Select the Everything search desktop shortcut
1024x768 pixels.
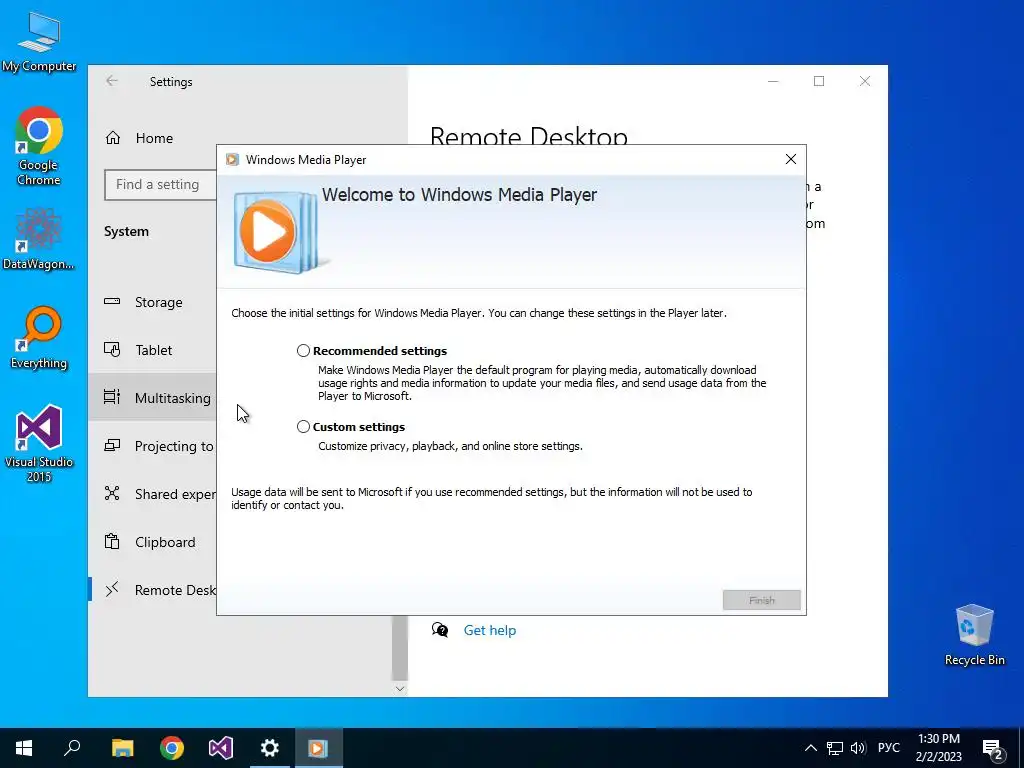[39, 338]
